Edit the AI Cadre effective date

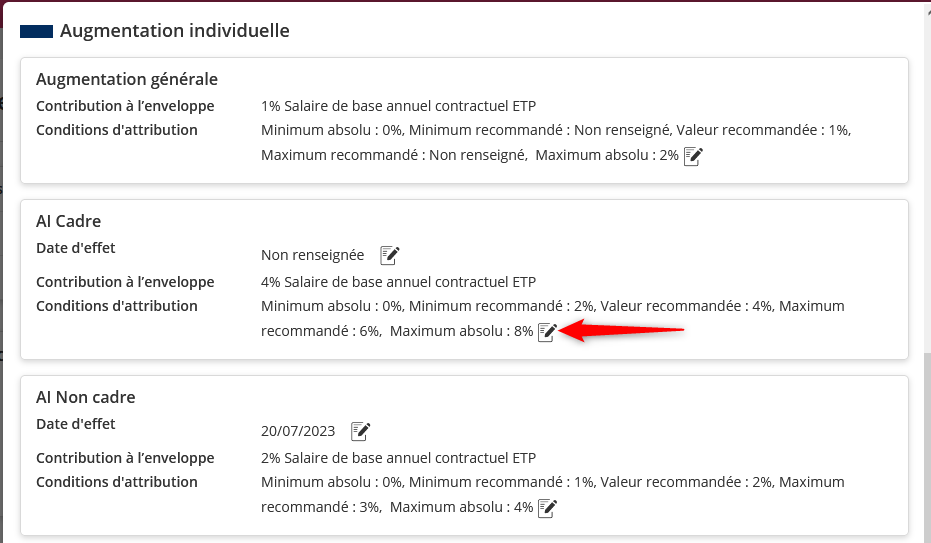390,255
